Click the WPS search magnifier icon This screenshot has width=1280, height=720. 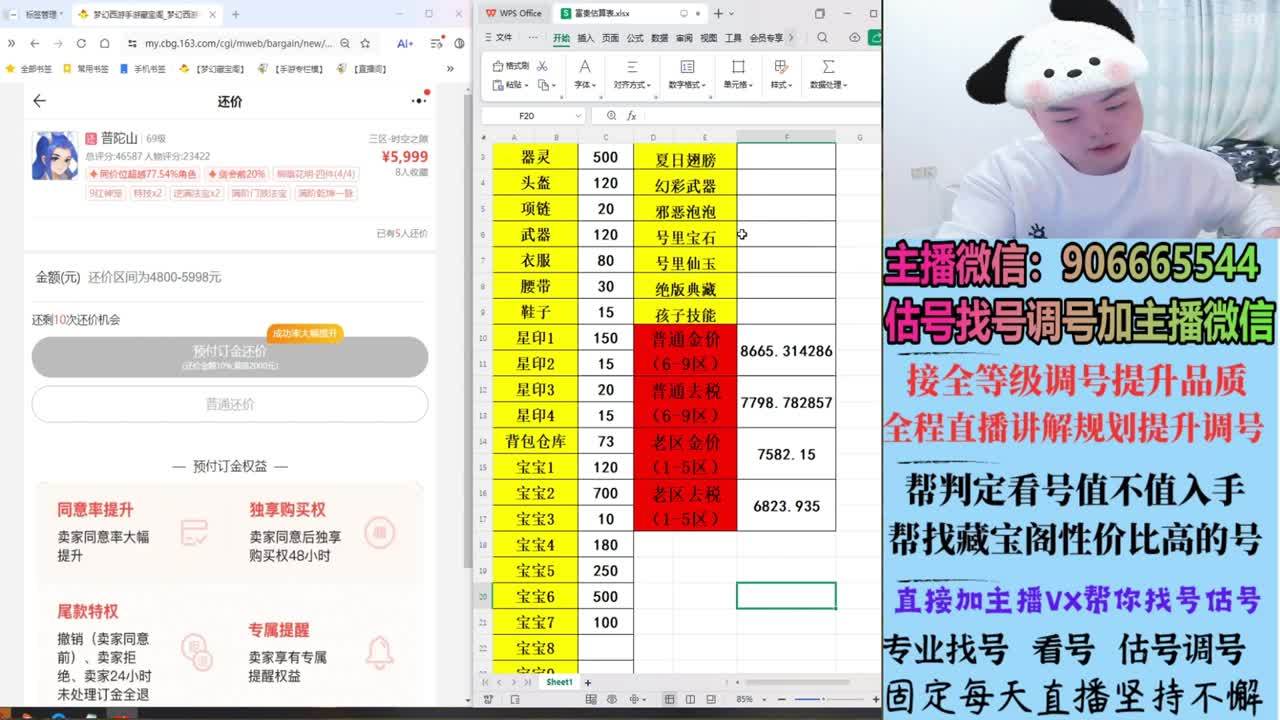(x=822, y=38)
